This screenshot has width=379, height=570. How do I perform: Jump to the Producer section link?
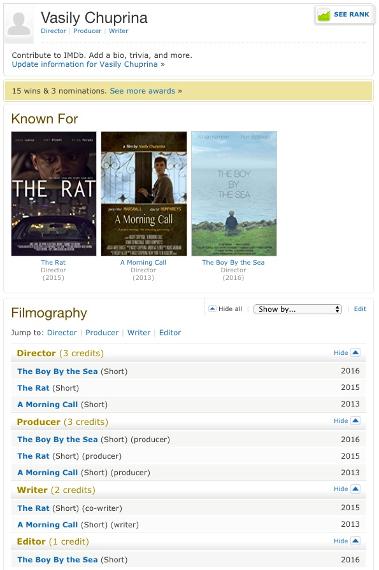point(102,332)
